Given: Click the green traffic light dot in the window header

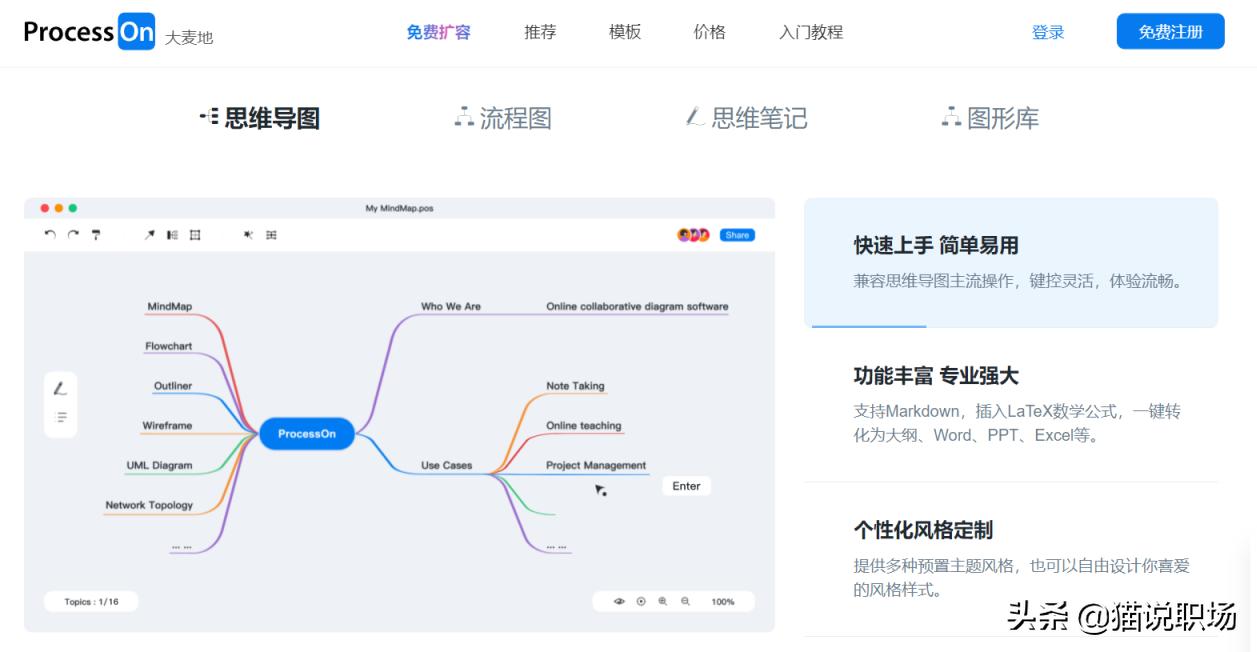Looking at the screenshot, I should [72, 207].
